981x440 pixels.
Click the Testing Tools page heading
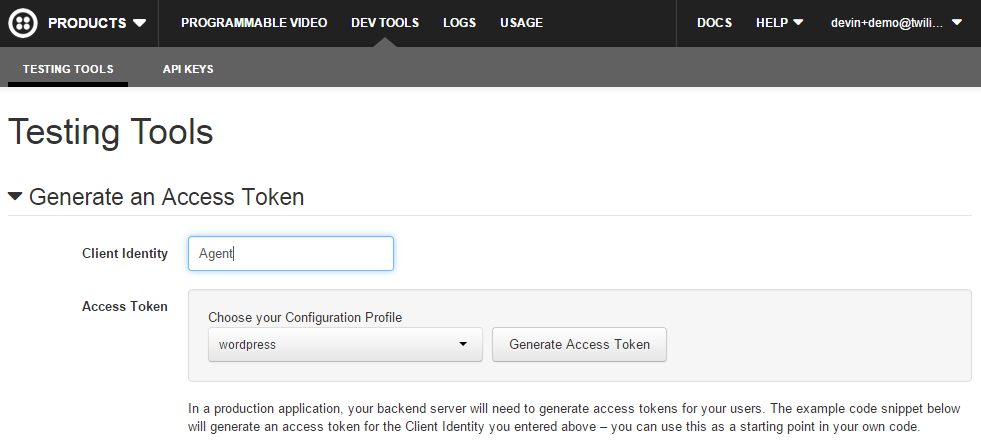(111, 132)
